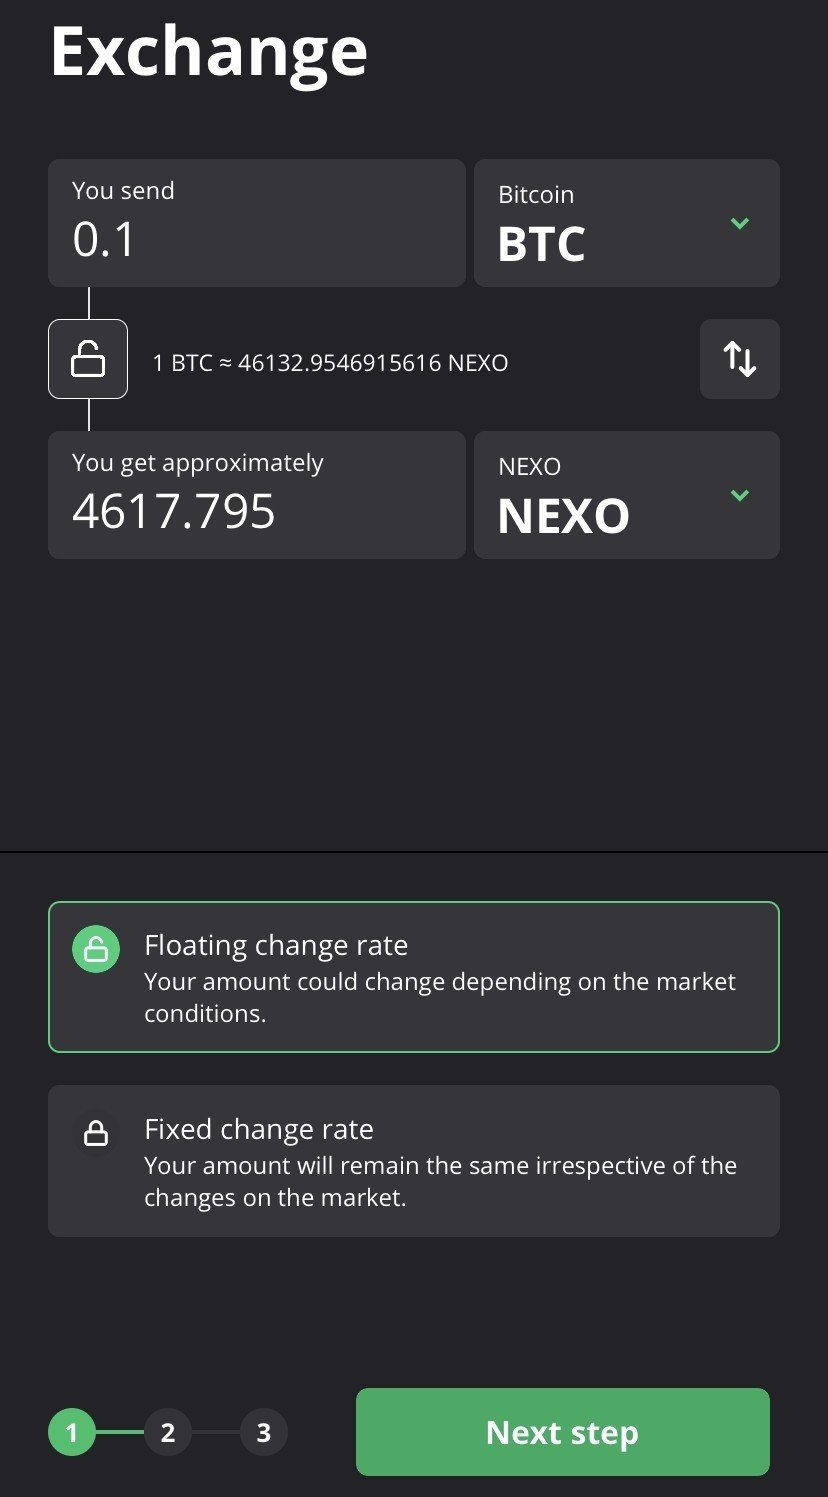Click the green chevron next to NEXO
The width and height of the screenshot is (828, 1497).
coord(740,495)
